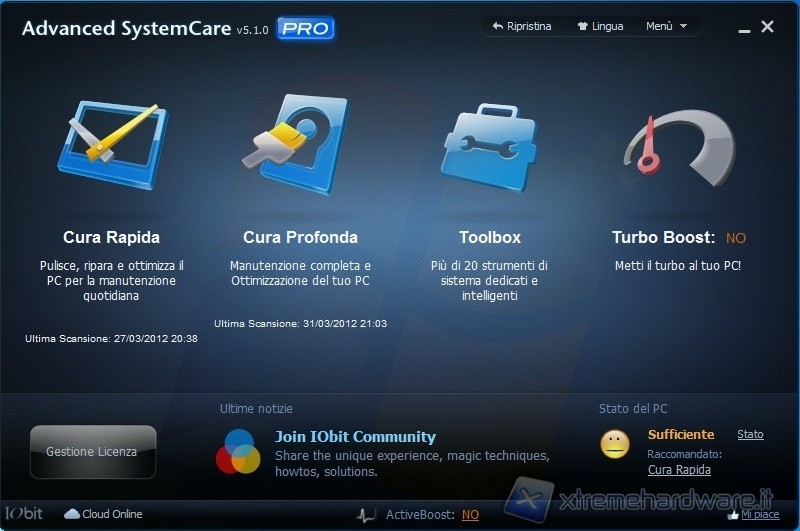Click the ActiveBoost pulse icon
800x531 pixels.
coord(367,515)
